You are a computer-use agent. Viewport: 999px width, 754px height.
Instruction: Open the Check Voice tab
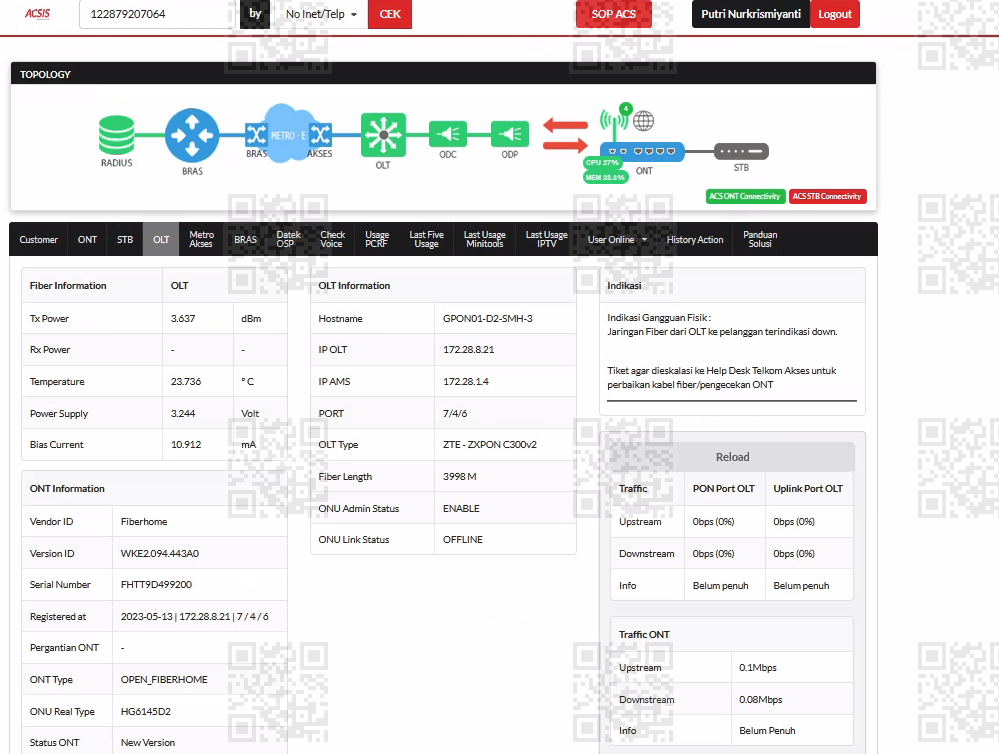point(332,240)
